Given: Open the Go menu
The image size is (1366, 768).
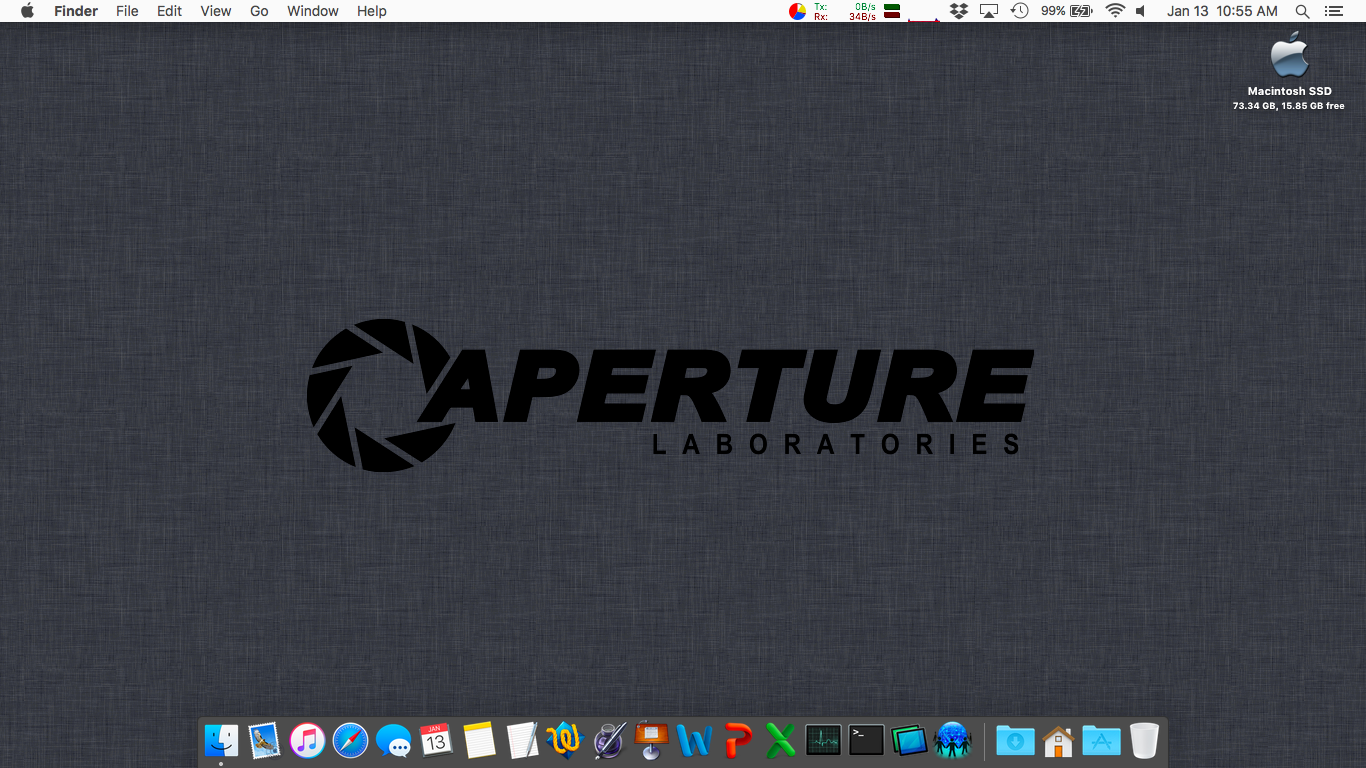Looking at the screenshot, I should point(259,11).
